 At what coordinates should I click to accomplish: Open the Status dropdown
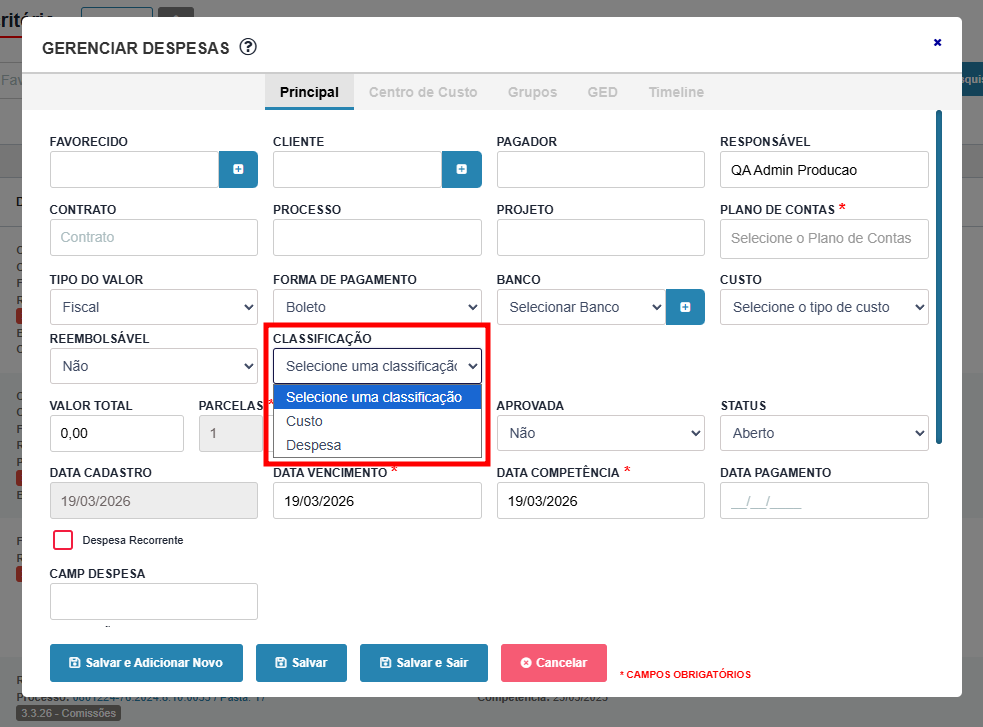(824, 433)
